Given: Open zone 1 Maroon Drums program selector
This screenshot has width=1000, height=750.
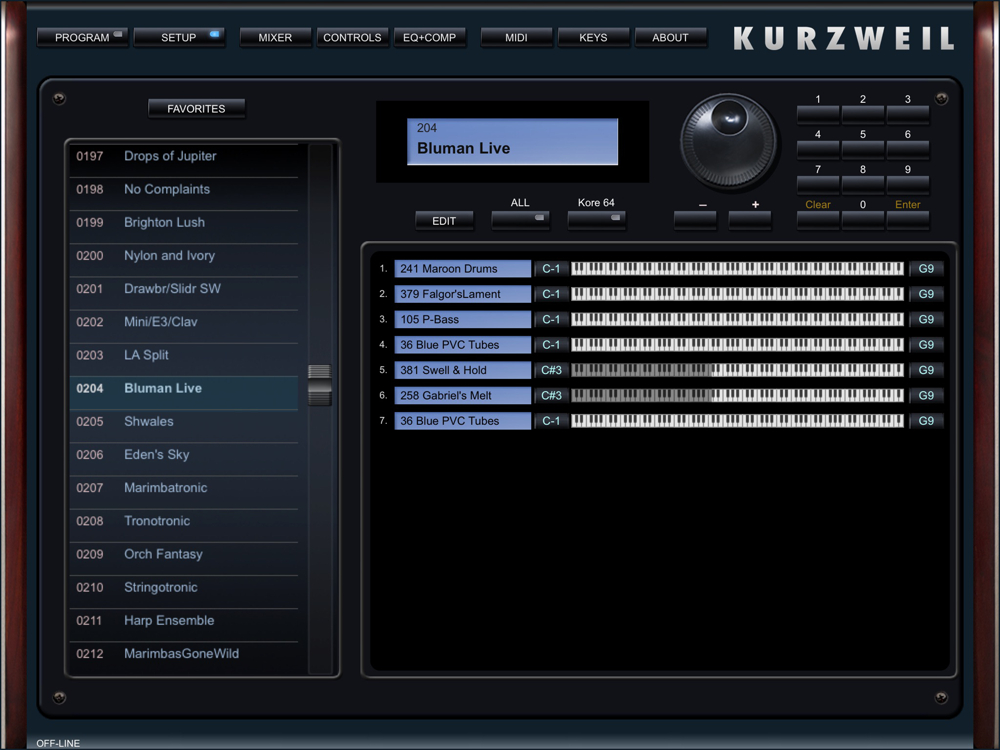Looking at the screenshot, I should 462,269.
